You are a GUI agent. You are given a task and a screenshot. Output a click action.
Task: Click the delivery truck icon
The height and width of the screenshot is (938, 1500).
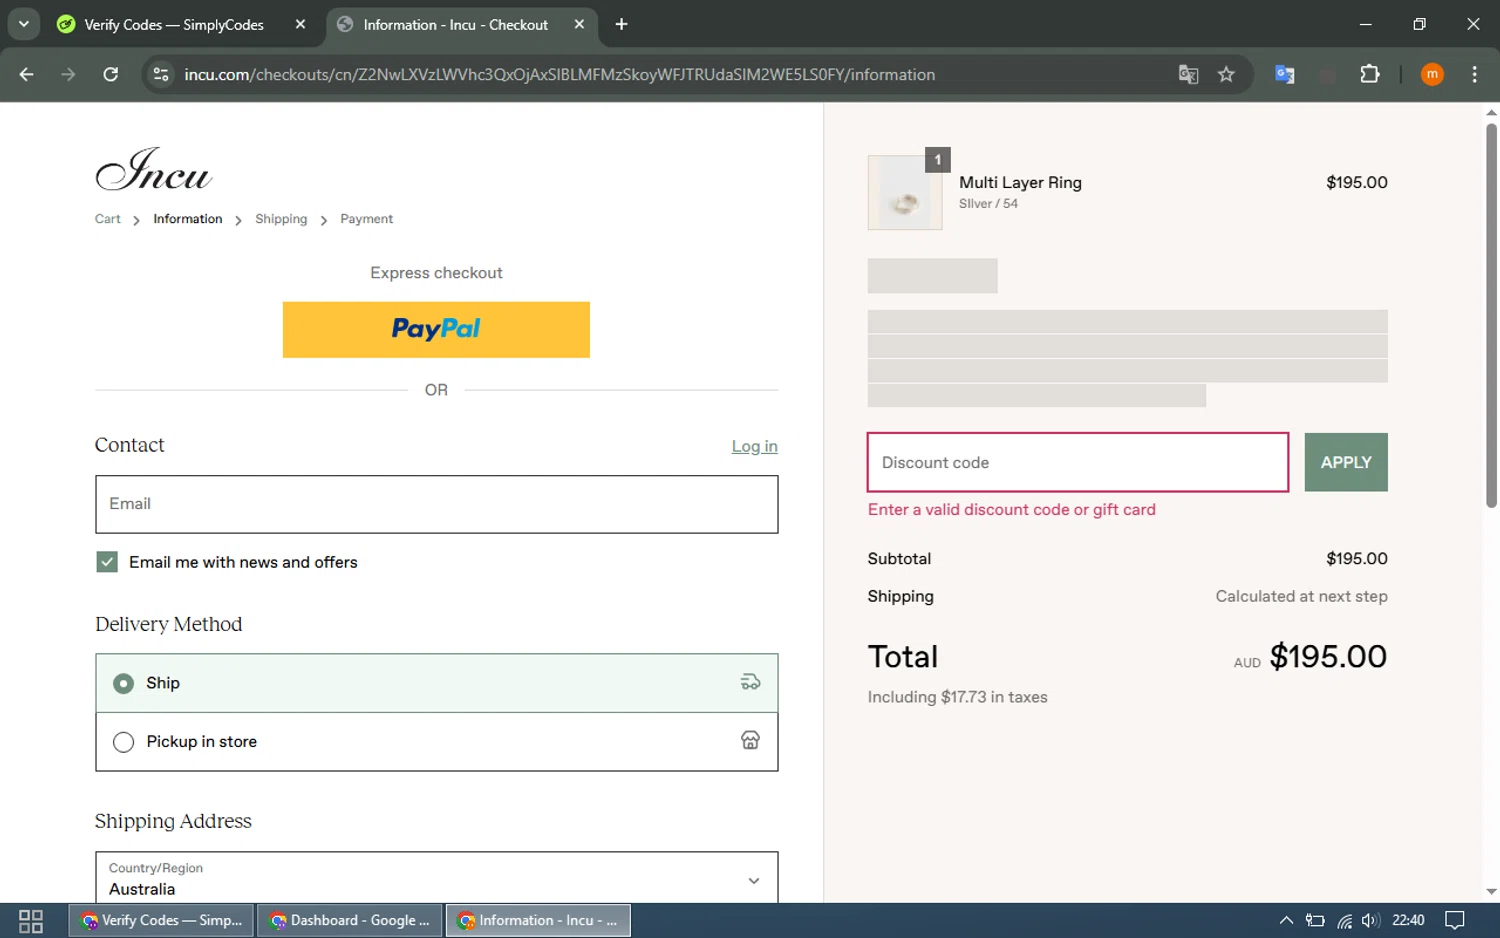[x=750, y=682]
